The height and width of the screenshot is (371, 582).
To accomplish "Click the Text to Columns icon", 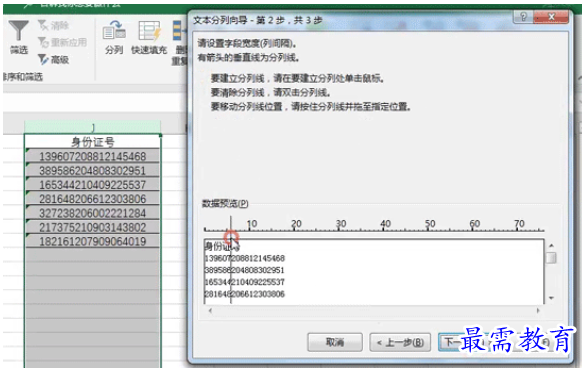I will pyautogui.click(x=114, y=30).
